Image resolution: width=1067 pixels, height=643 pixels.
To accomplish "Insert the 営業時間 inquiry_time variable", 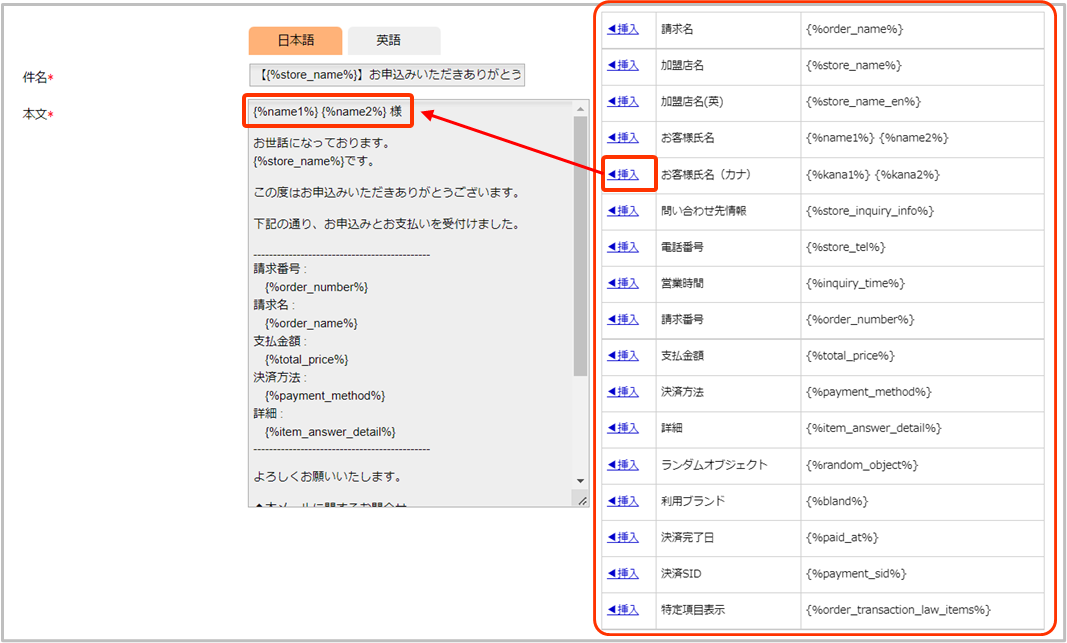I will [623, 283].
